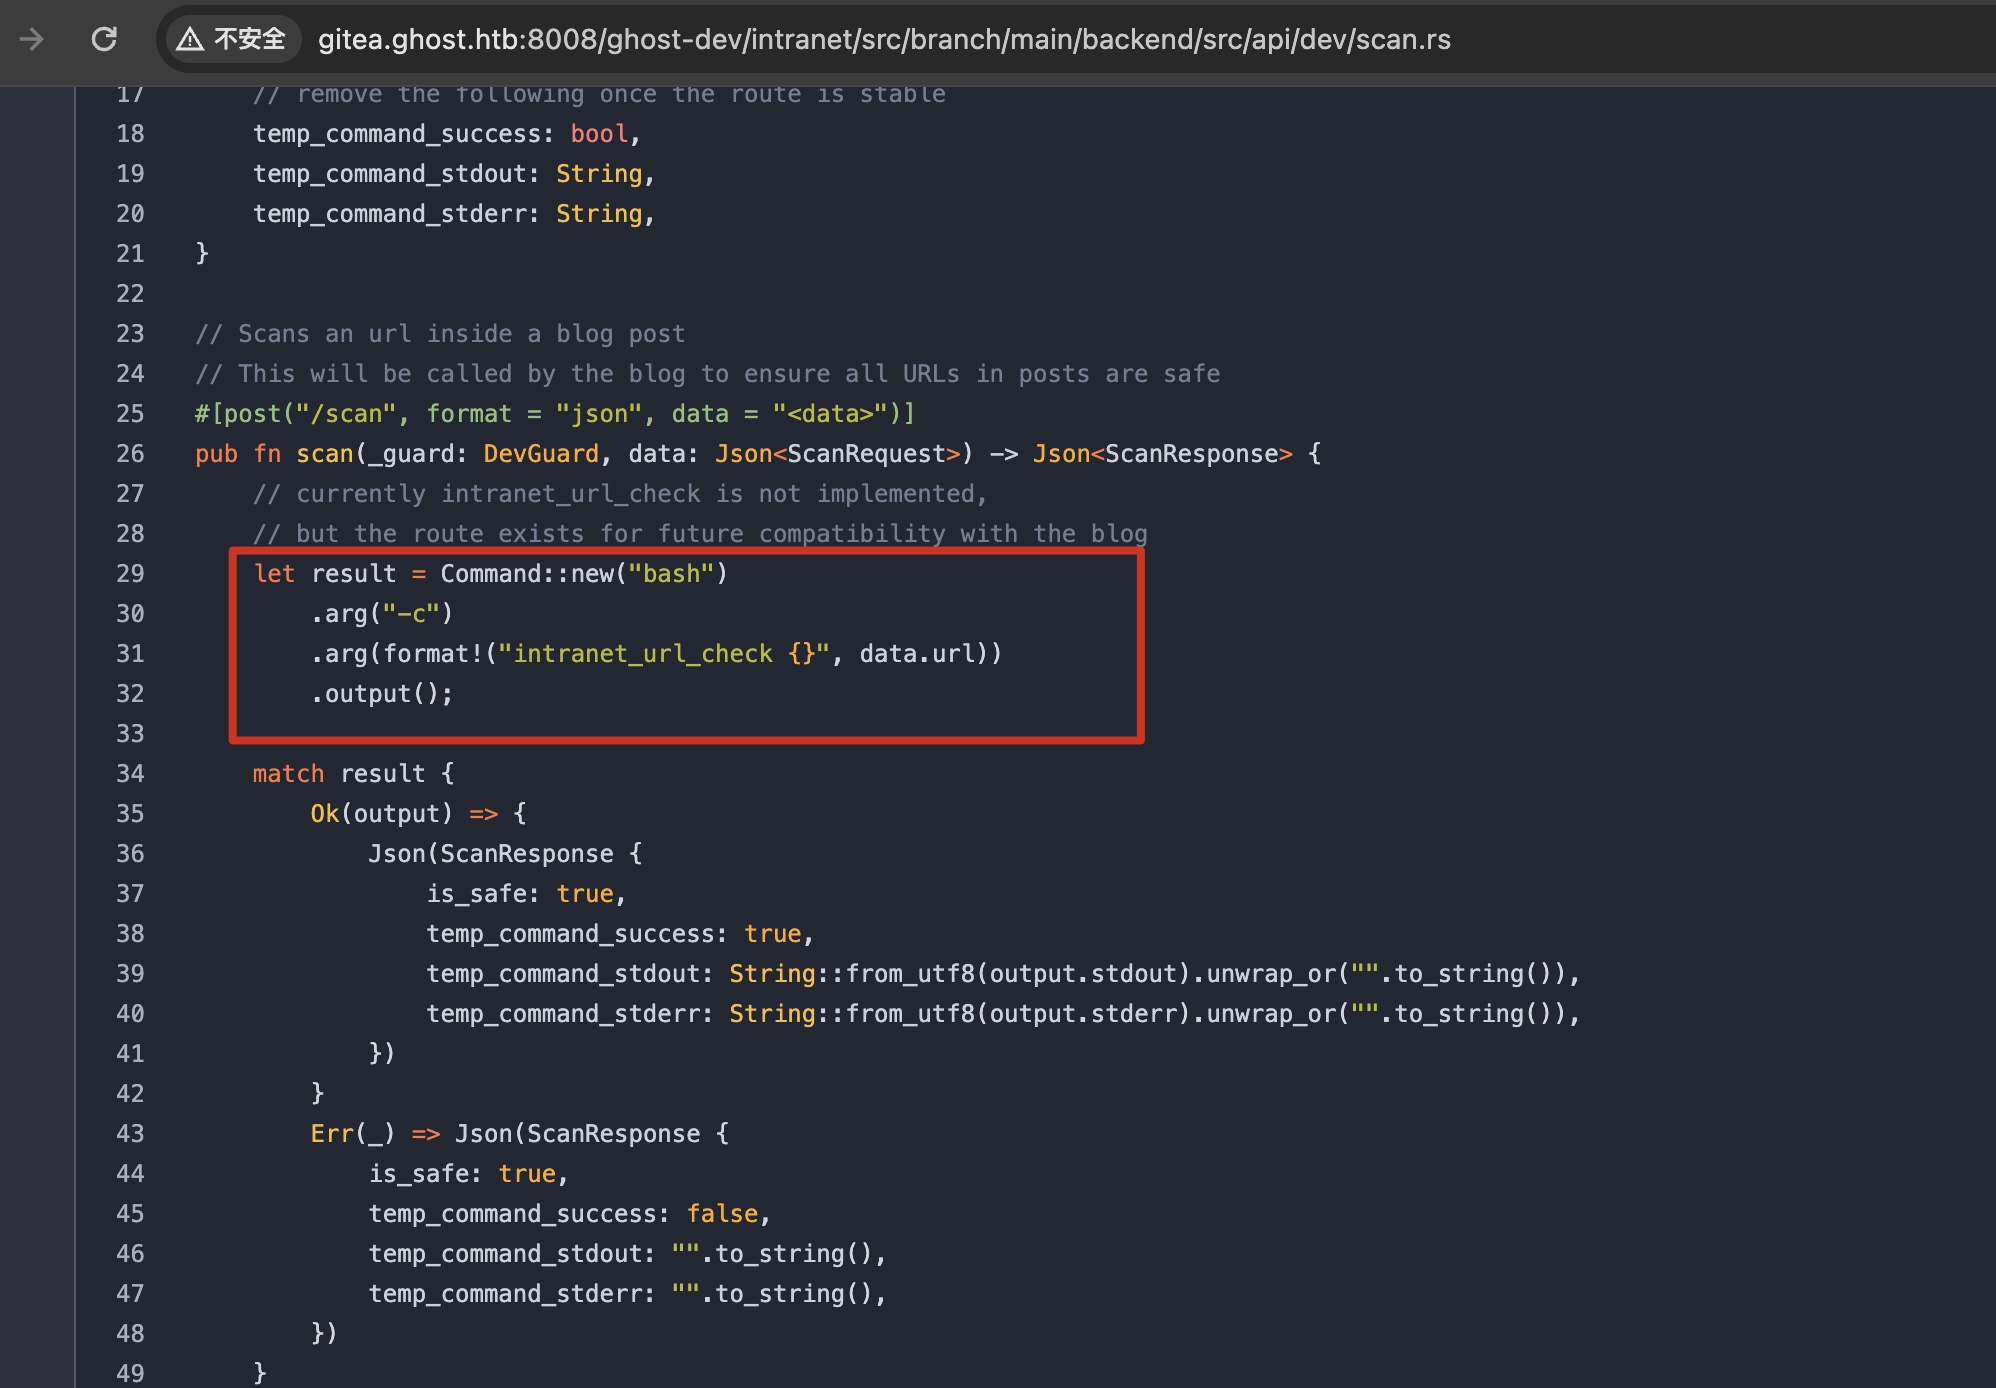This screenshot has width=1996, height=1388.
Task: Click the "intranet_url_check {}" string in code
Action: pyautogui.click(x=664, y=654)
